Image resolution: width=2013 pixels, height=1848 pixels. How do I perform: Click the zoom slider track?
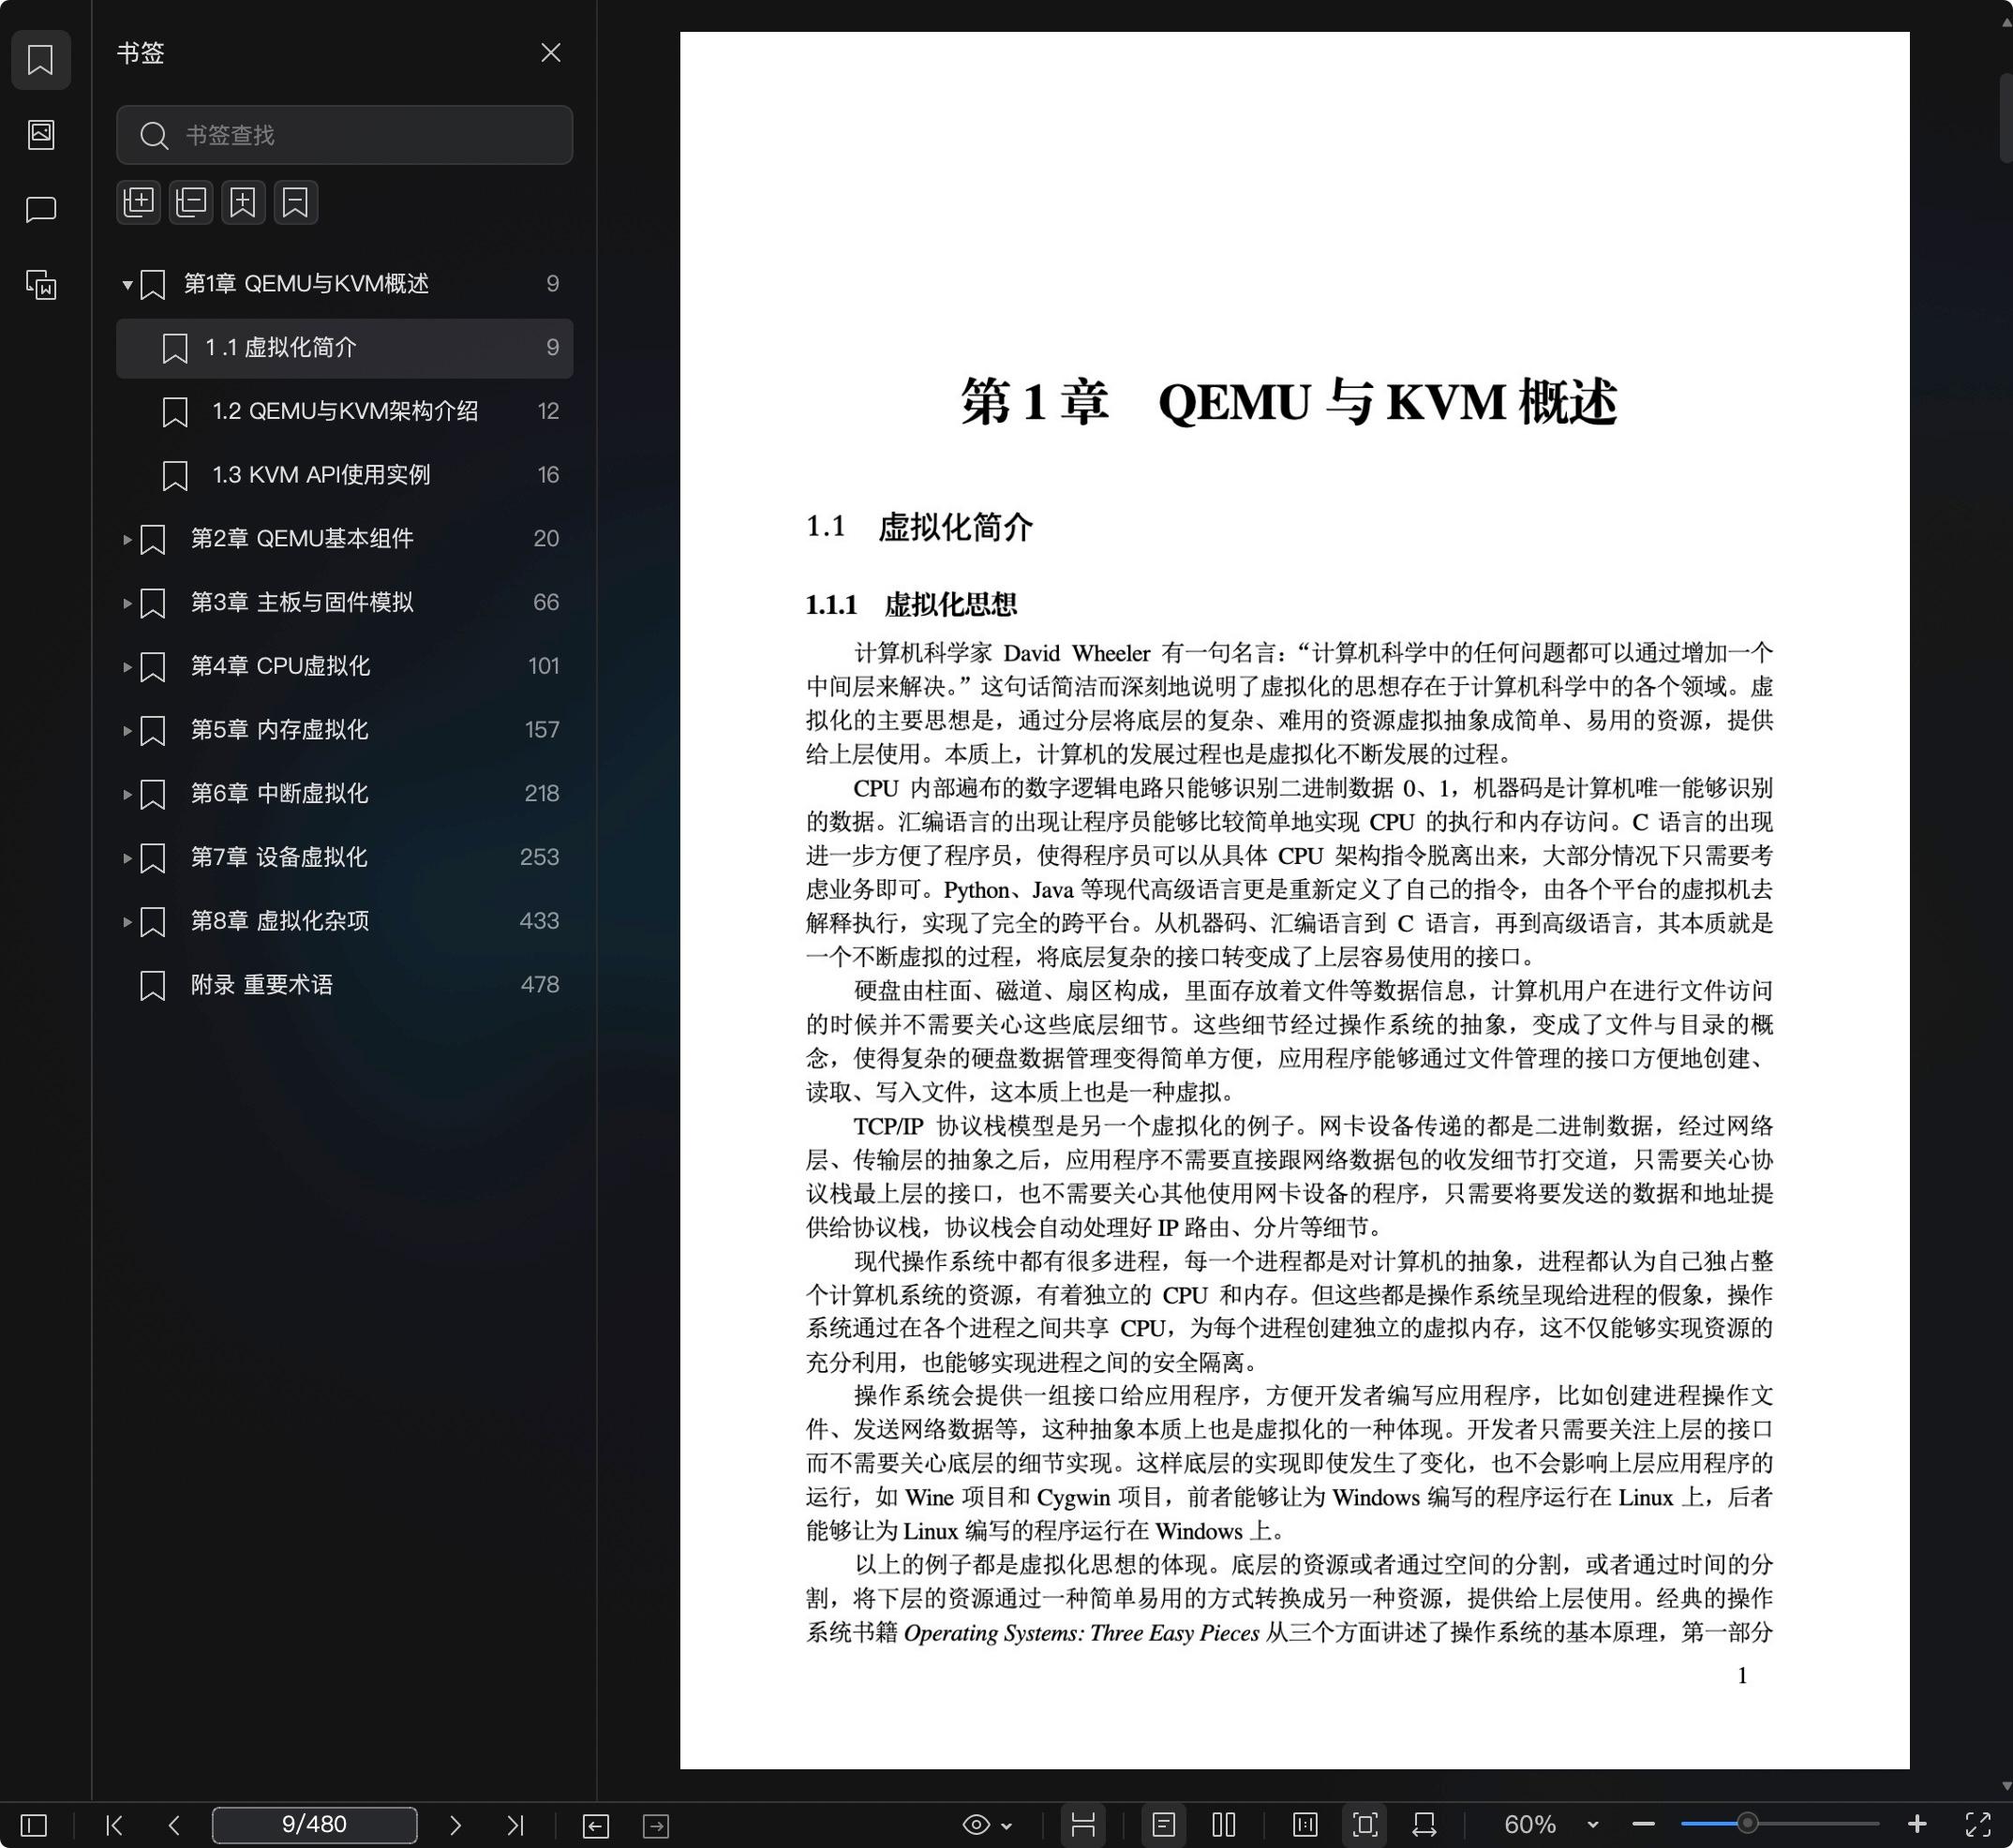[x=1780, y=1824]
